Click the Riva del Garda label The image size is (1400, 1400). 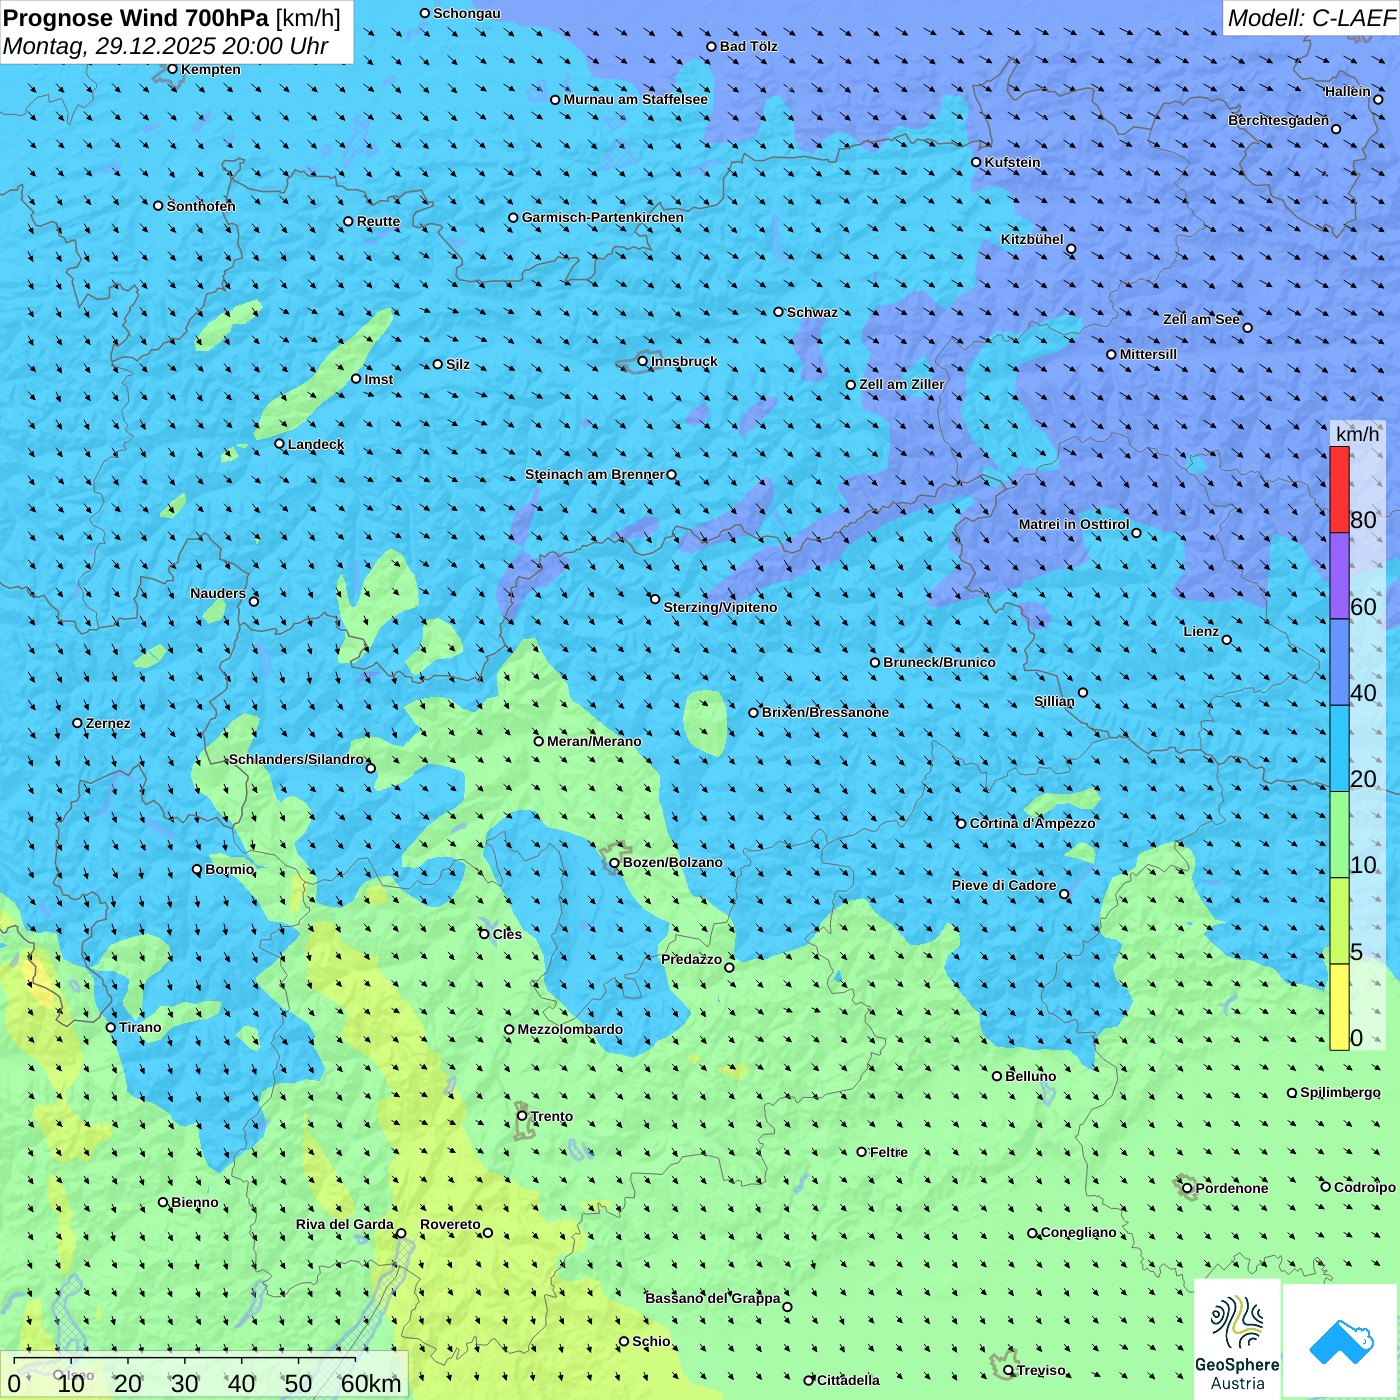point(345,1224)
